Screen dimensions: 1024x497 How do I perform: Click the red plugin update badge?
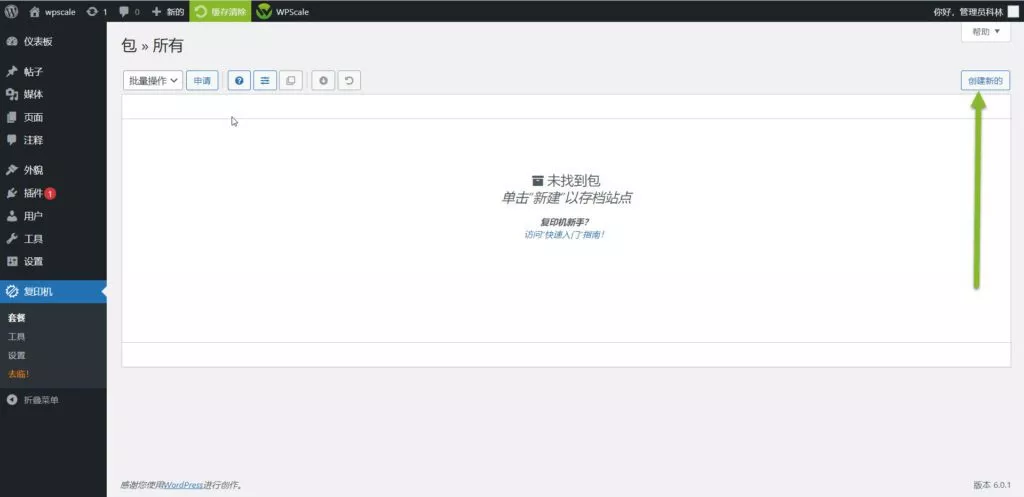(50, 193)
